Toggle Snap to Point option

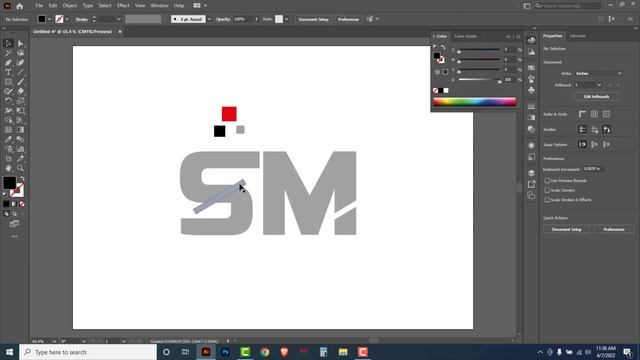click(x=582, y=144)
